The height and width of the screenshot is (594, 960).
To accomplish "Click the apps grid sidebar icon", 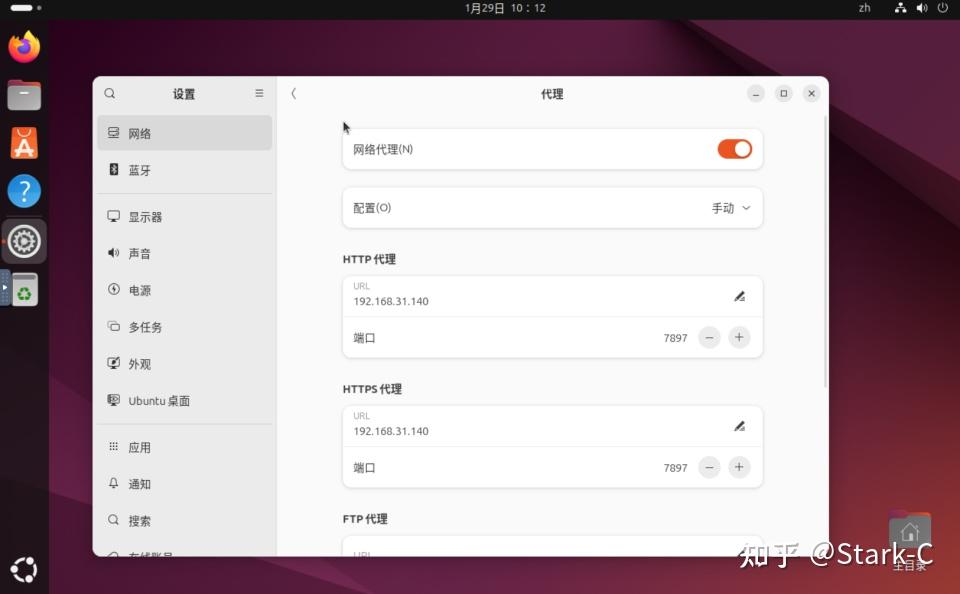I will click(x=113, y=446).
